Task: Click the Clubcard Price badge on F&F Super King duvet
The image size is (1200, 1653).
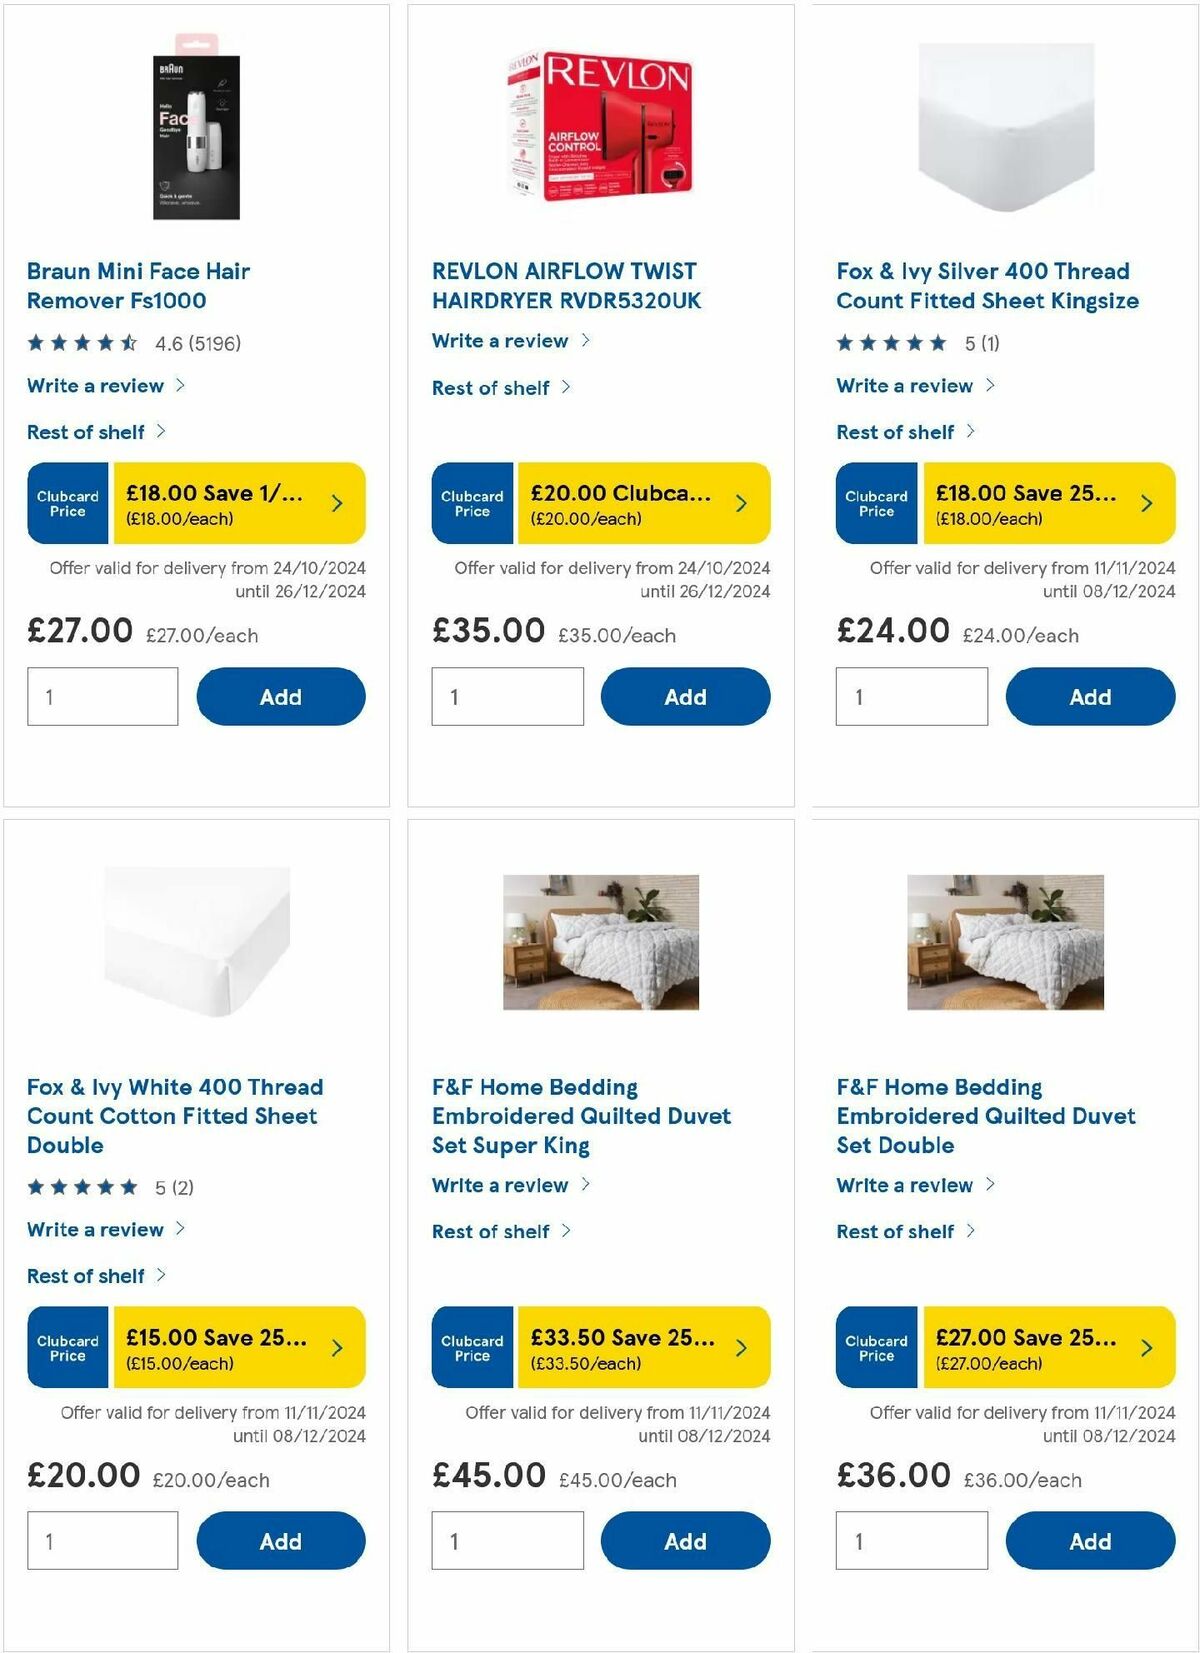Action: click(472, 1348)
